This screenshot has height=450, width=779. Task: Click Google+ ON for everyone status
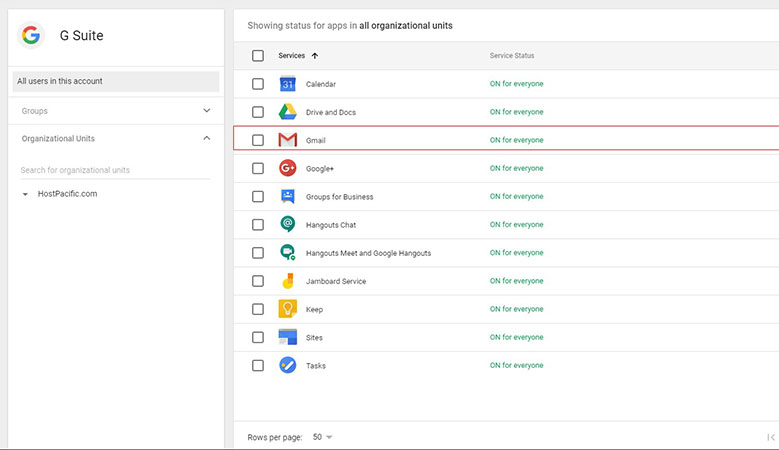[x=517, y=168]
